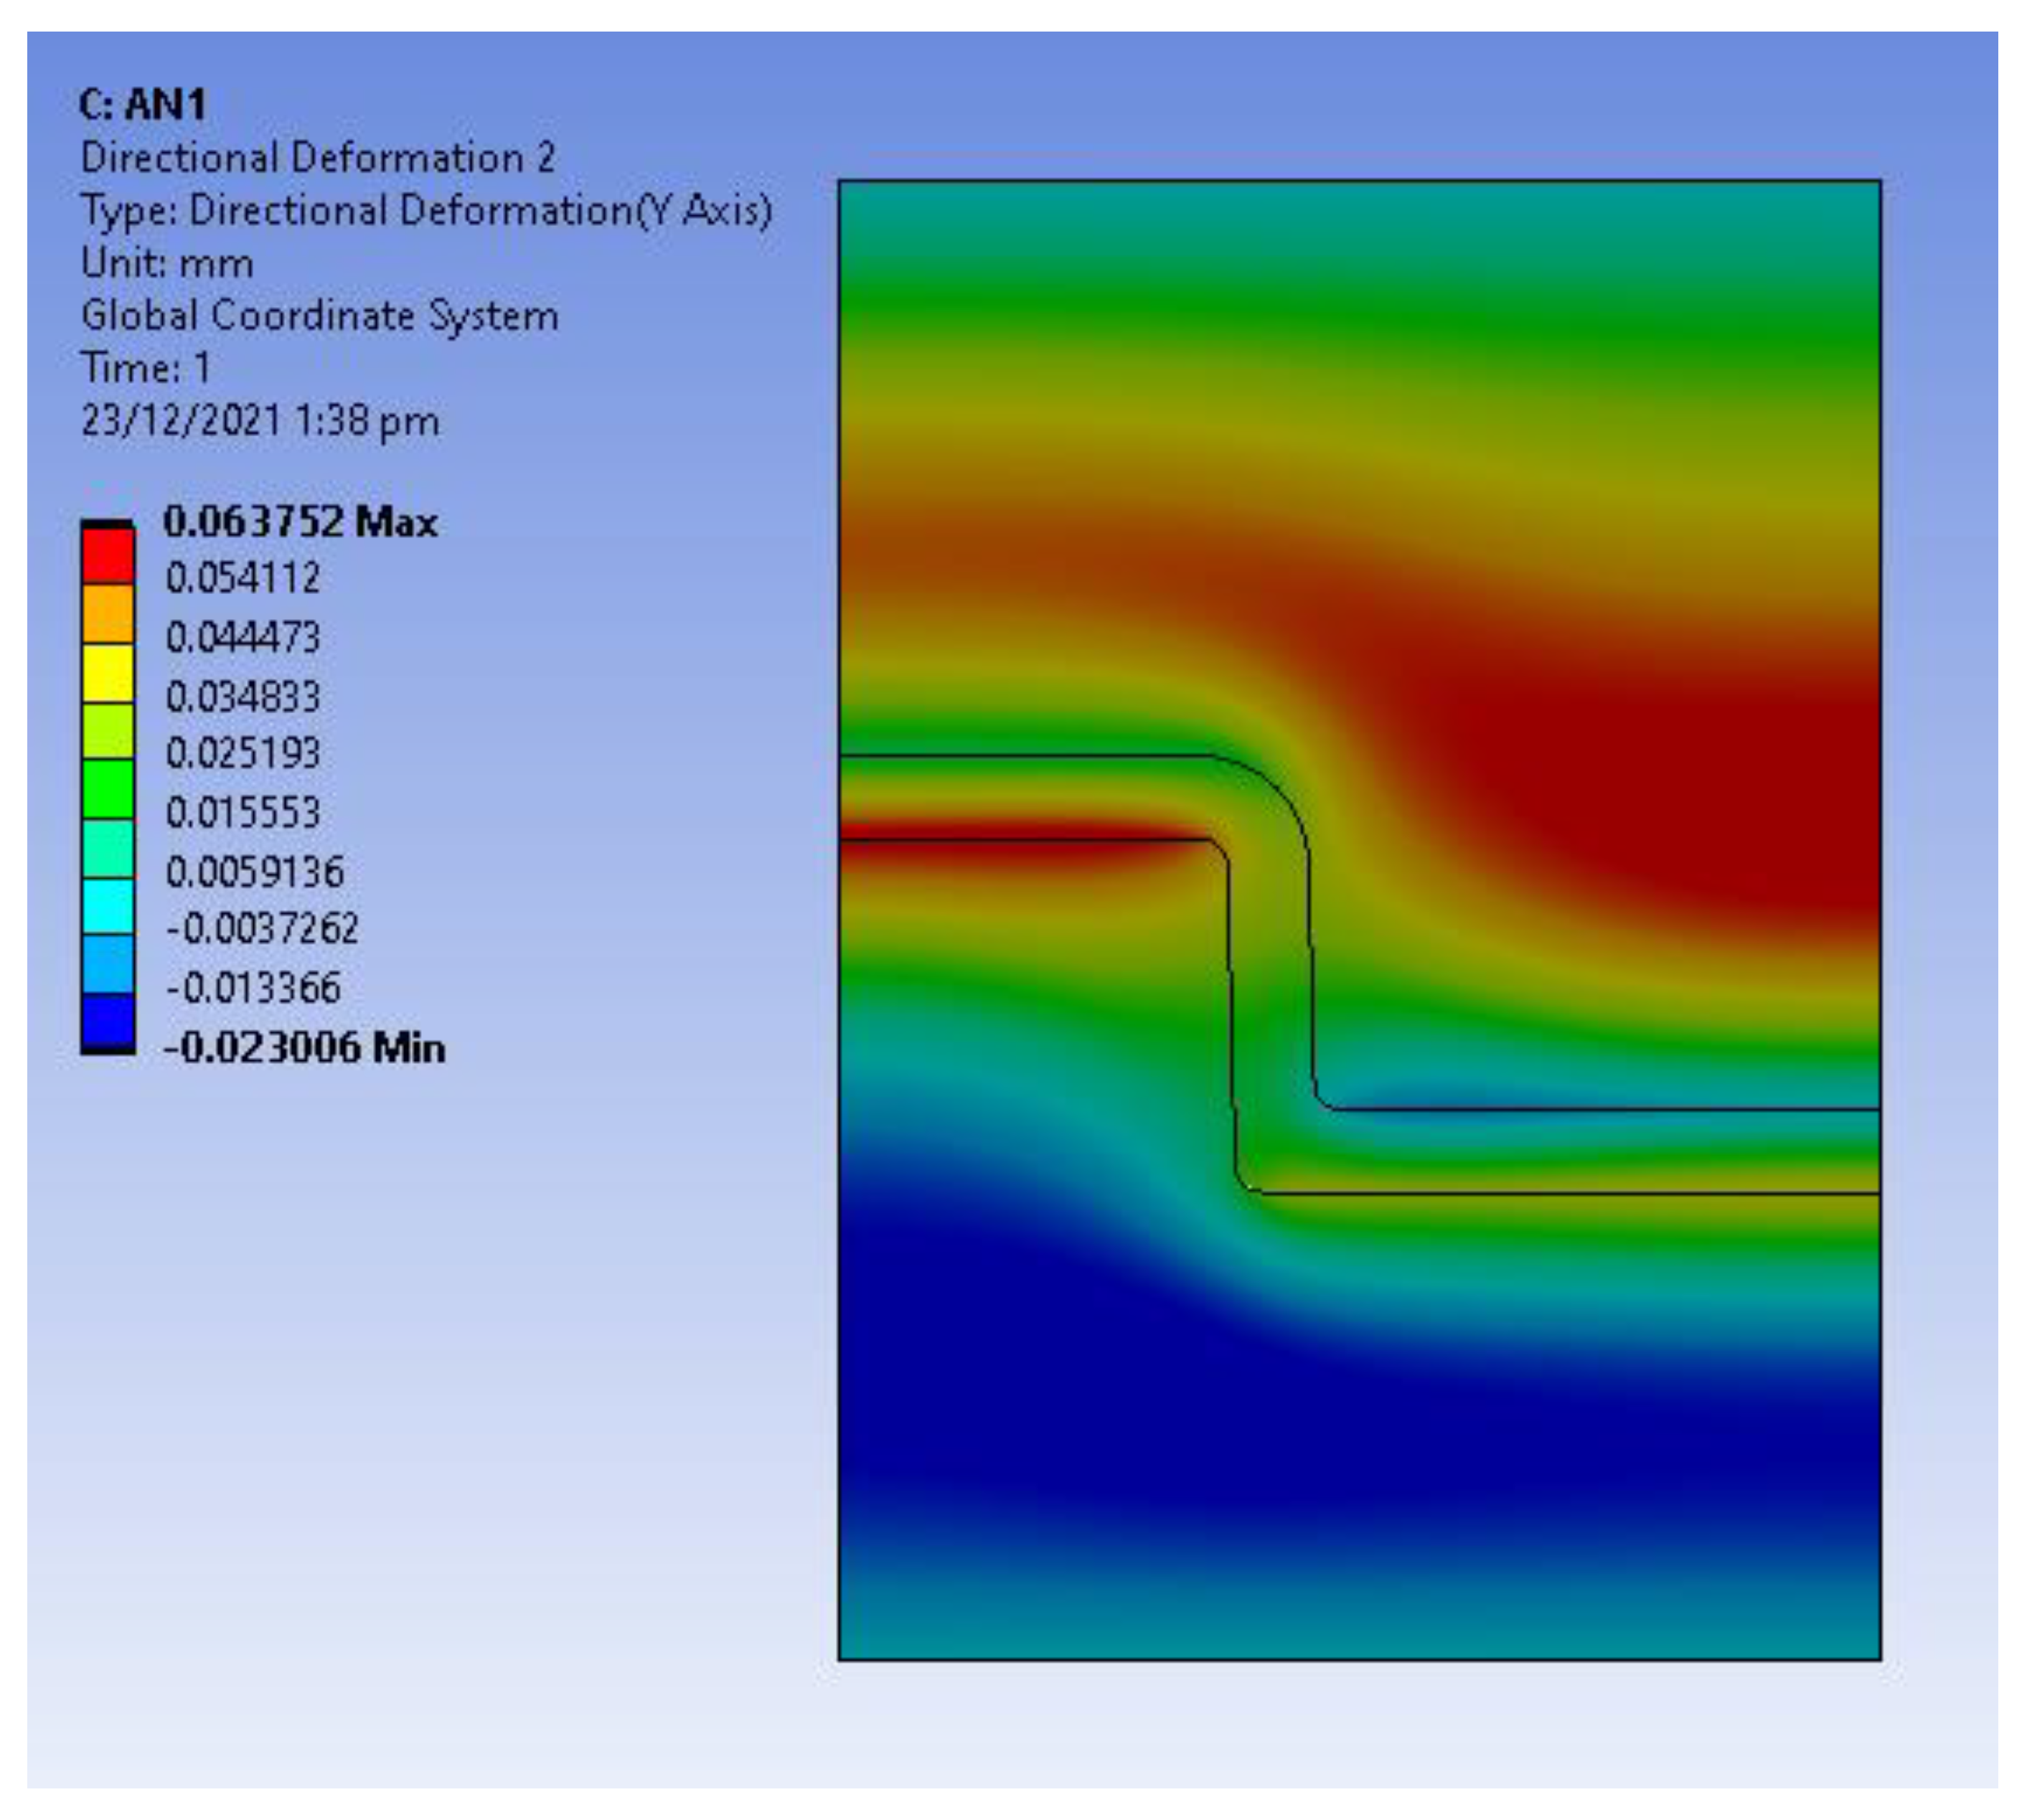Click the 0.0059136 legend value
Viewport: 2027px width, 1820px height.
[254, 872]
